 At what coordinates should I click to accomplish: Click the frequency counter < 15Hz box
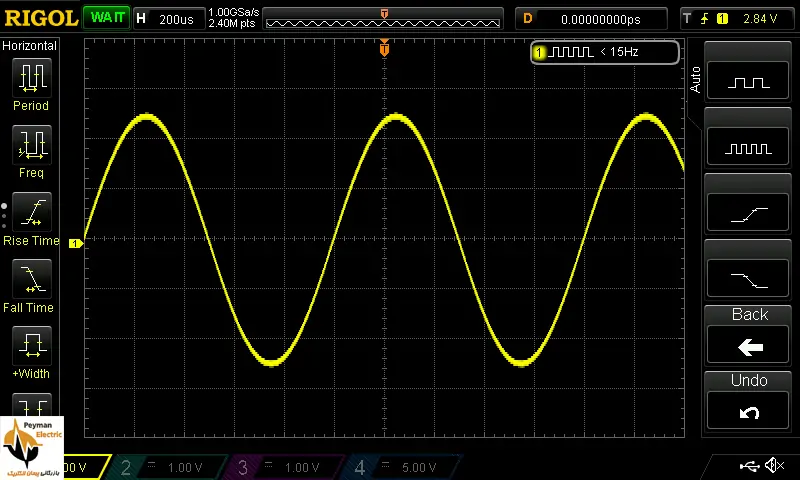pos(605,52)
